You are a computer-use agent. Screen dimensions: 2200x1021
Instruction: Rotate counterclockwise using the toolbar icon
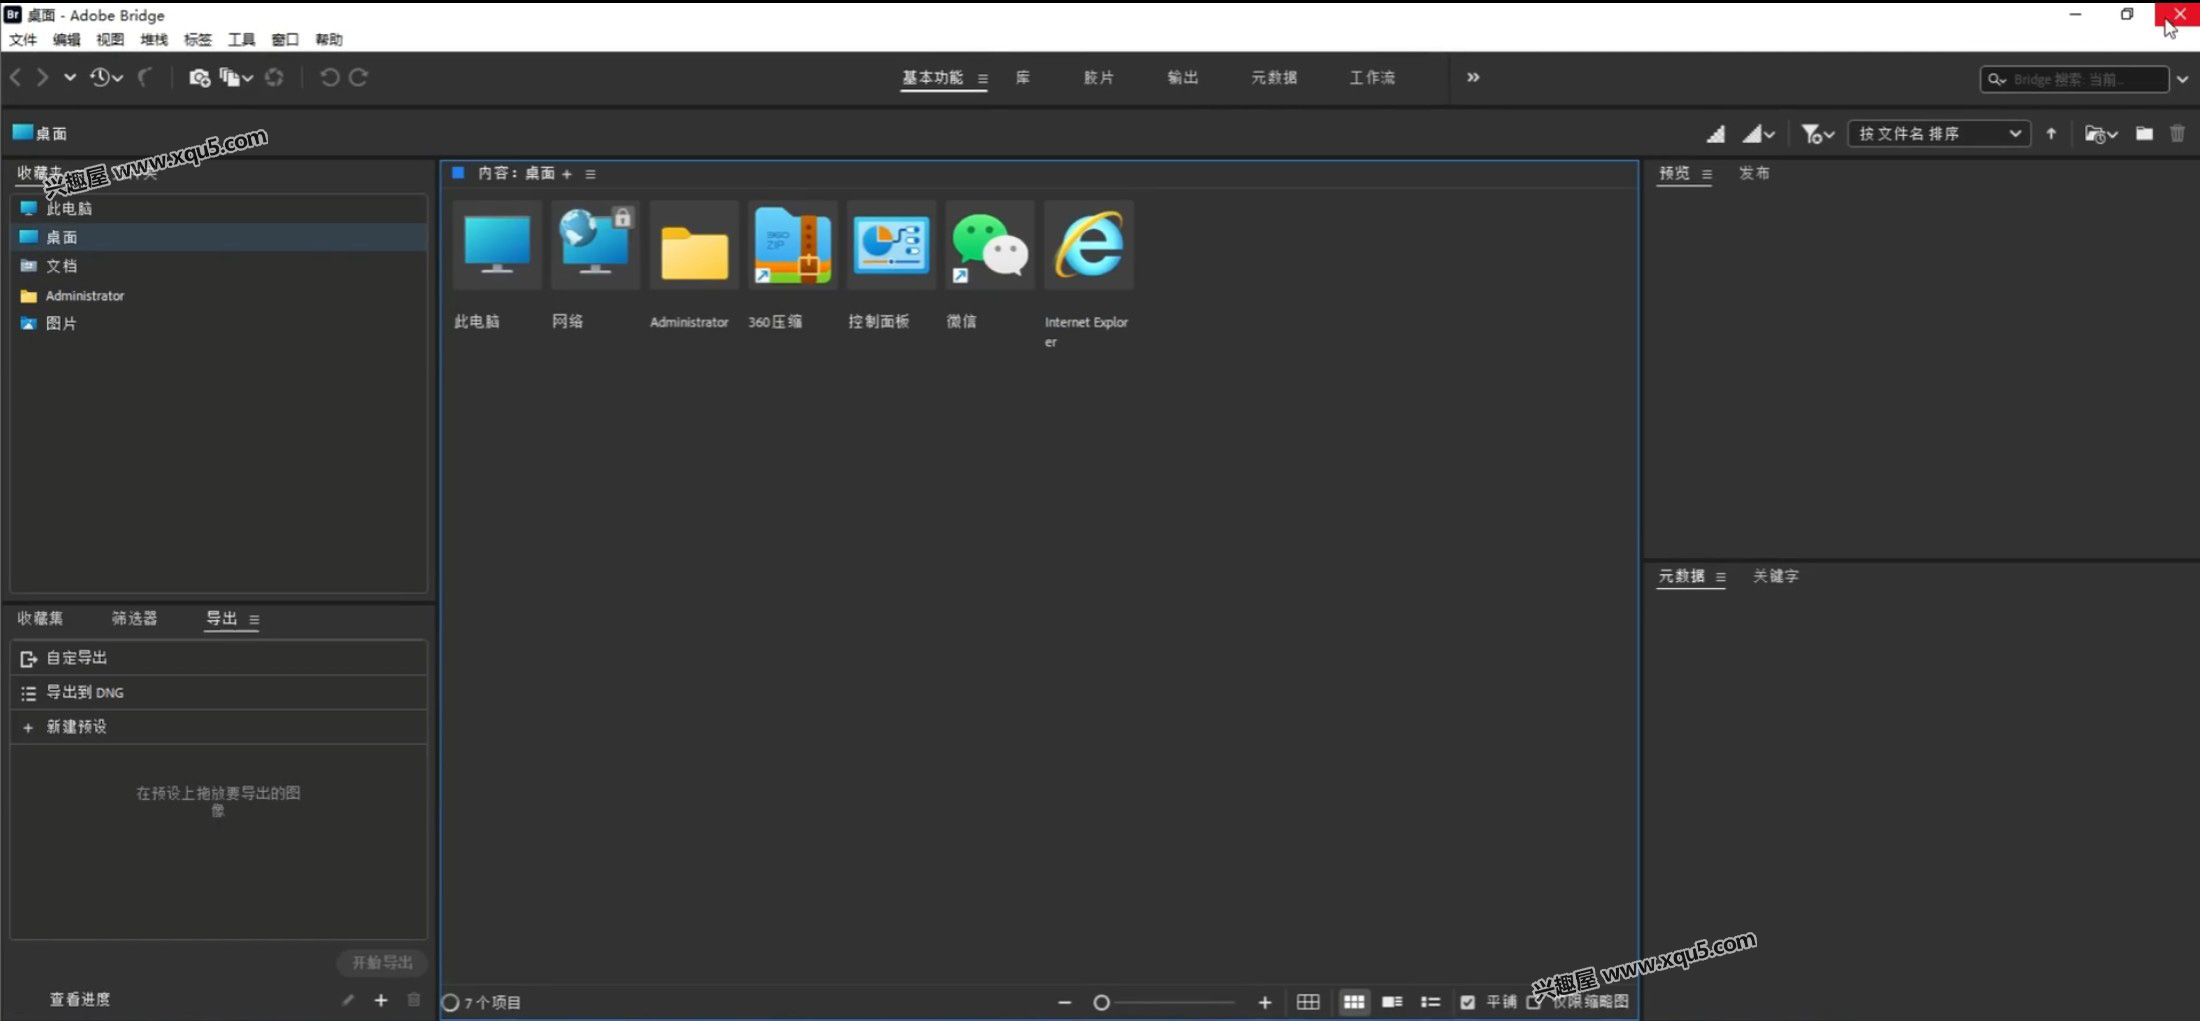329,77
